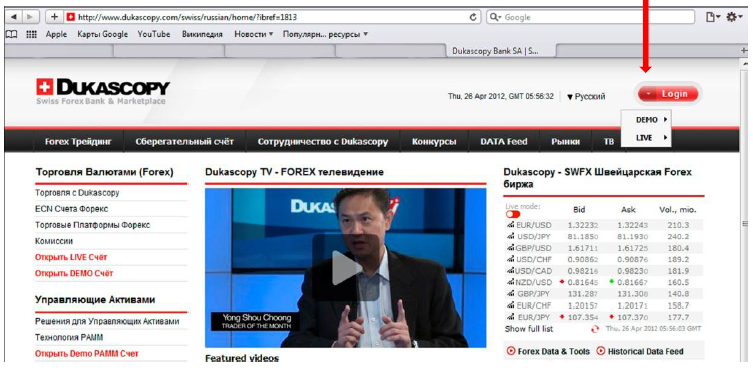Screen dimensions: 753x379
Task: Open the browser settings gear icon
Action: 733,17
